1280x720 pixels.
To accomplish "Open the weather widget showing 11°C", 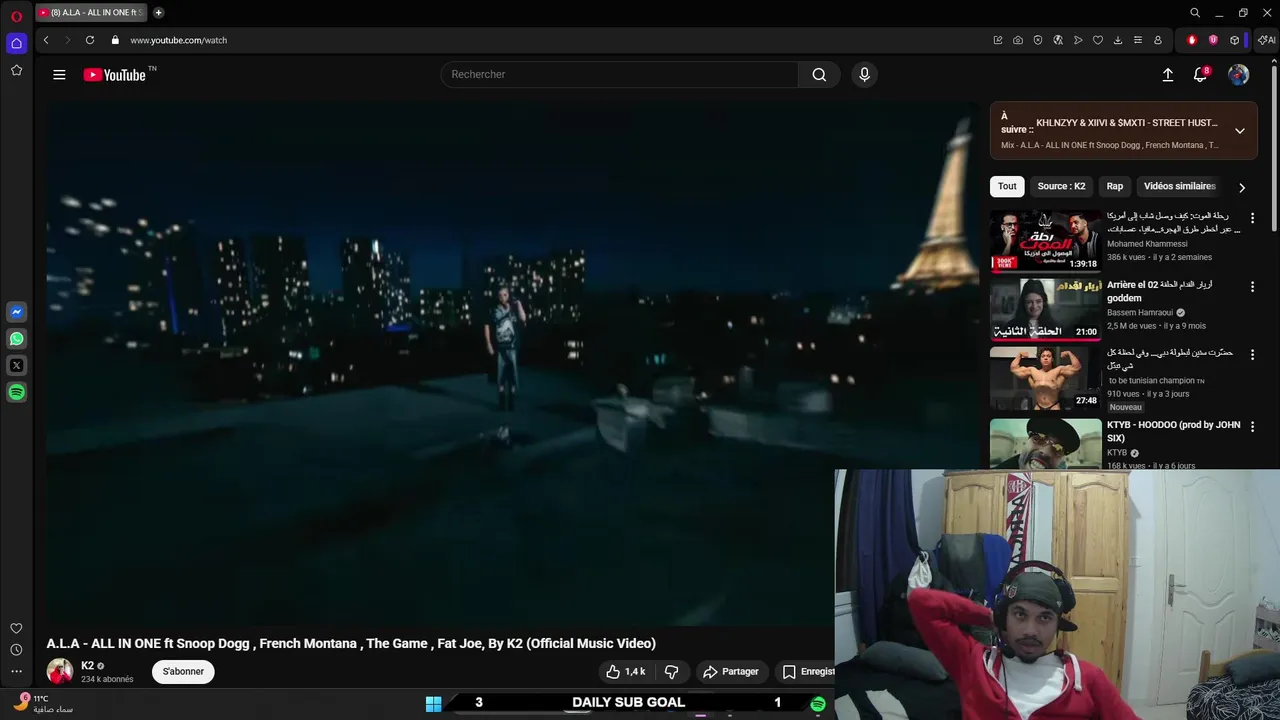I will pyautogui.click(x=45, y=704).
